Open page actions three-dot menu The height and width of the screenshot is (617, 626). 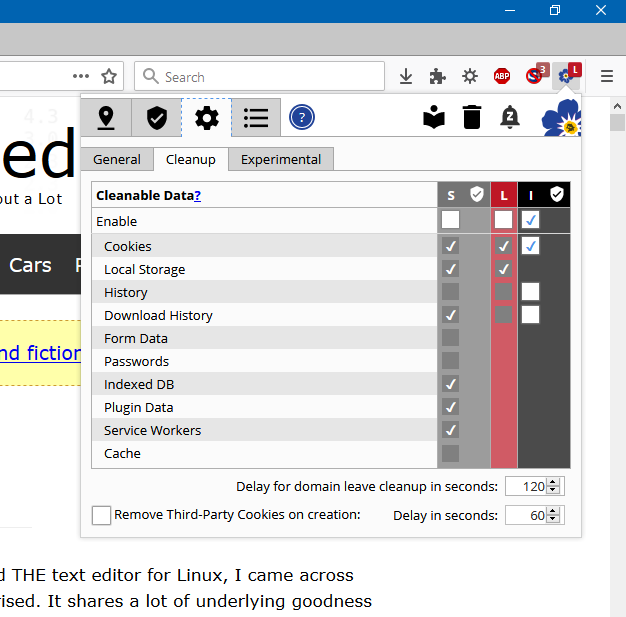[81, 76]
